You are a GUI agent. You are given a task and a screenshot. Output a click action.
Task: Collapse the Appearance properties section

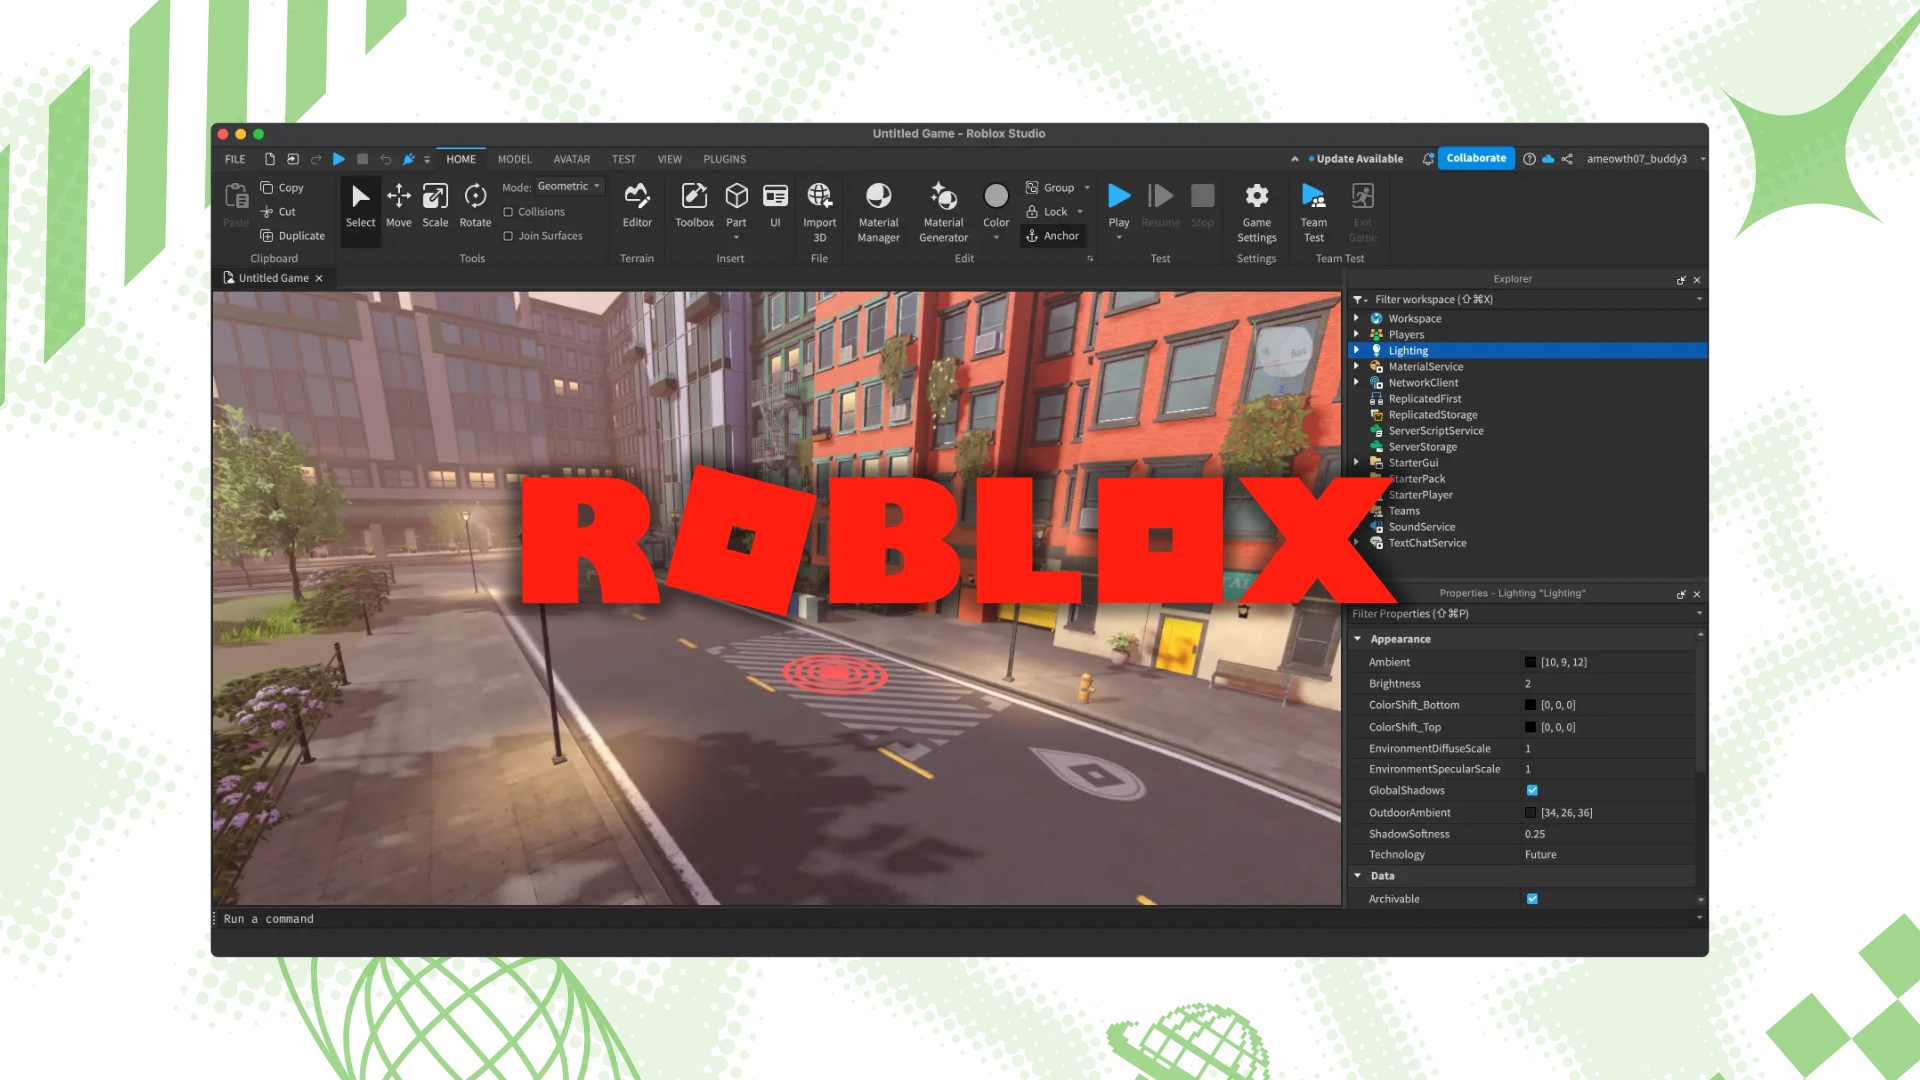pyautogui.click(x=1358, y=639)
